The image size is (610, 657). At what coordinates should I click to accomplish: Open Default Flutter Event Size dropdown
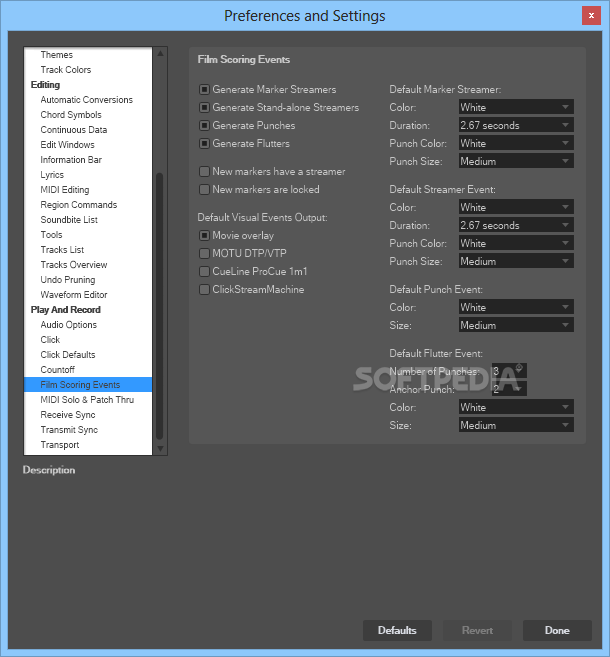(516, 425)
